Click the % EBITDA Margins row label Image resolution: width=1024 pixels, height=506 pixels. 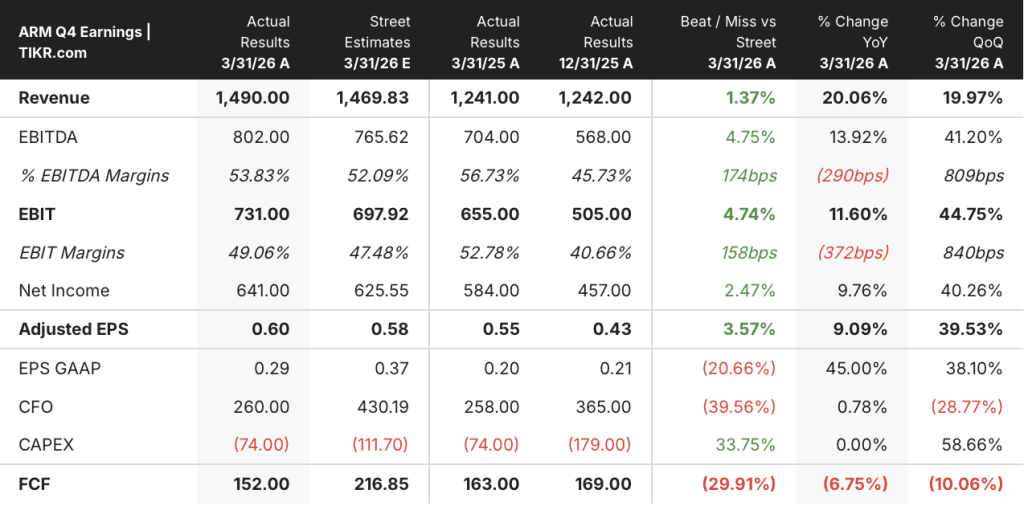pos(93,176)
